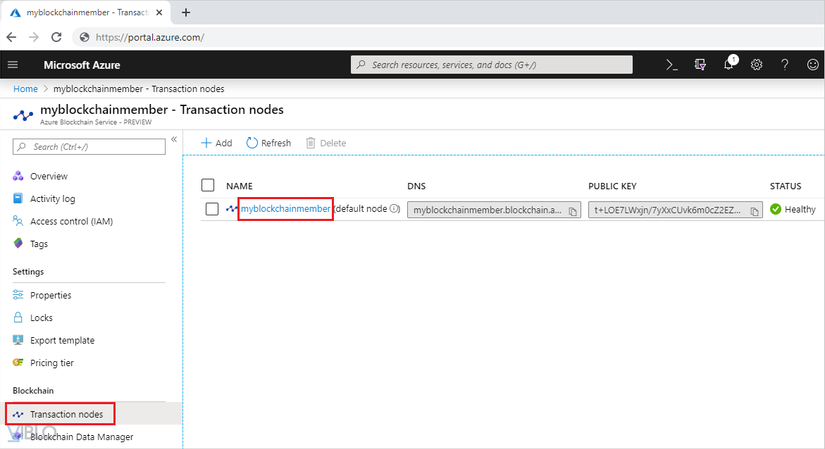
Task: Copy the DNS value with its copy icon
Action: point(572,211)
